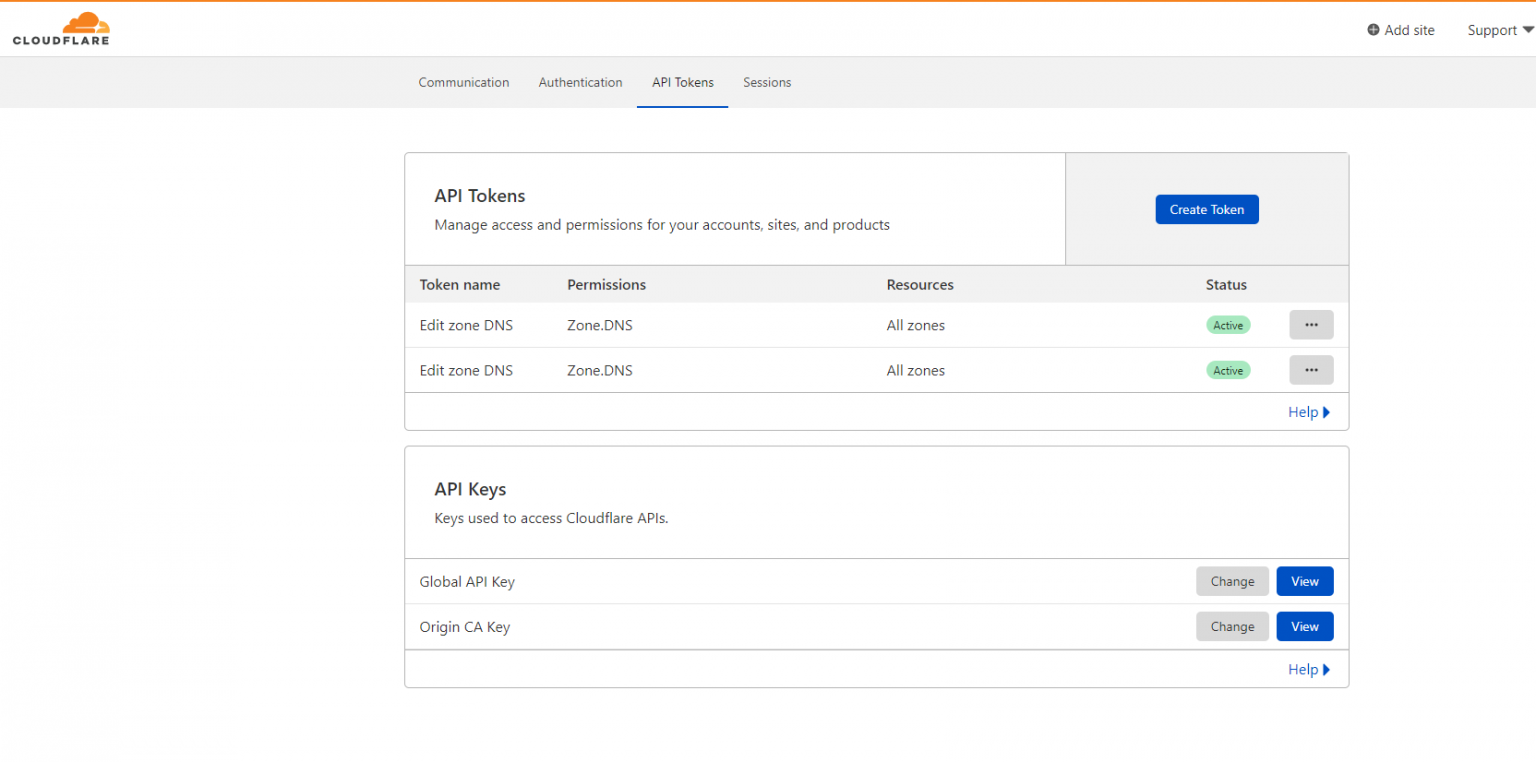Switch to the Communication tab
Image resolution: width=1536 pixels, height=762 pixels.
coord(464,82)
